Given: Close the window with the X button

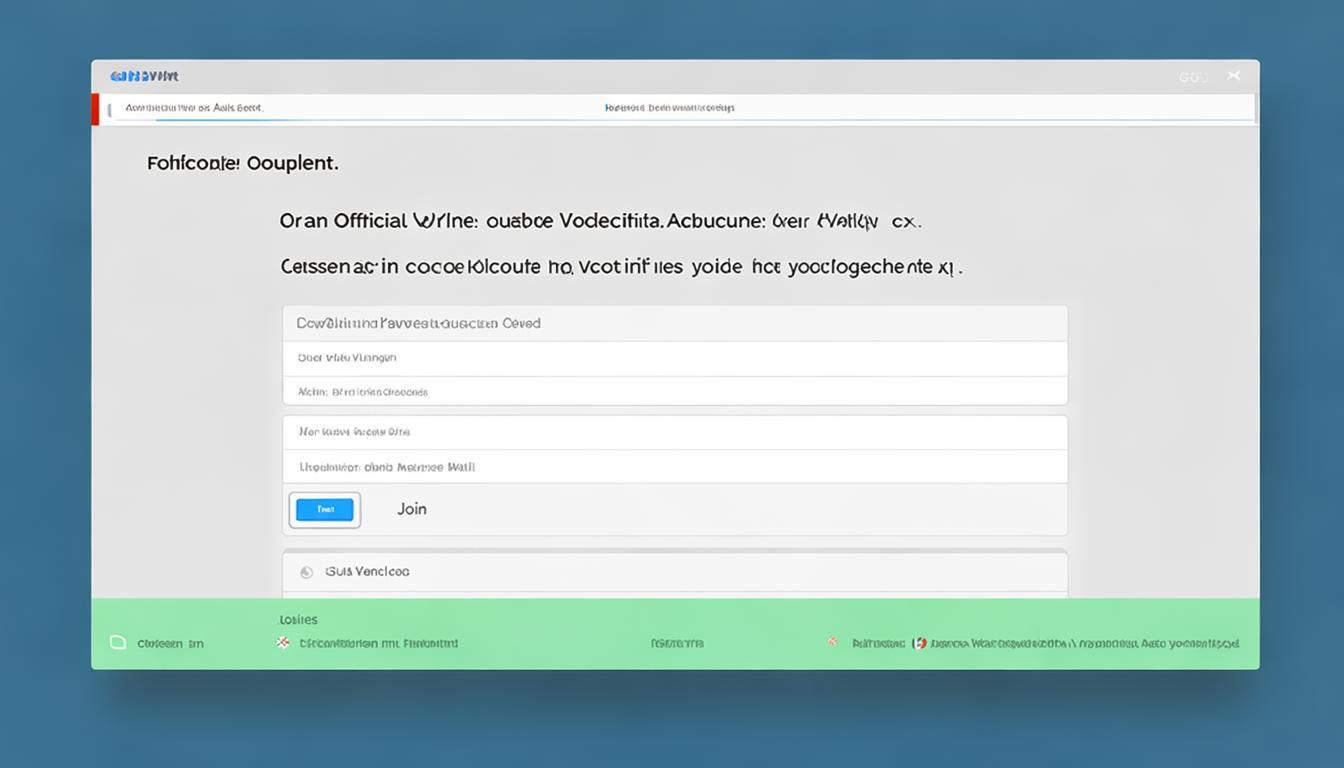Looking at the screenshot, I should pyautogui.click(x=1234, y=76).
